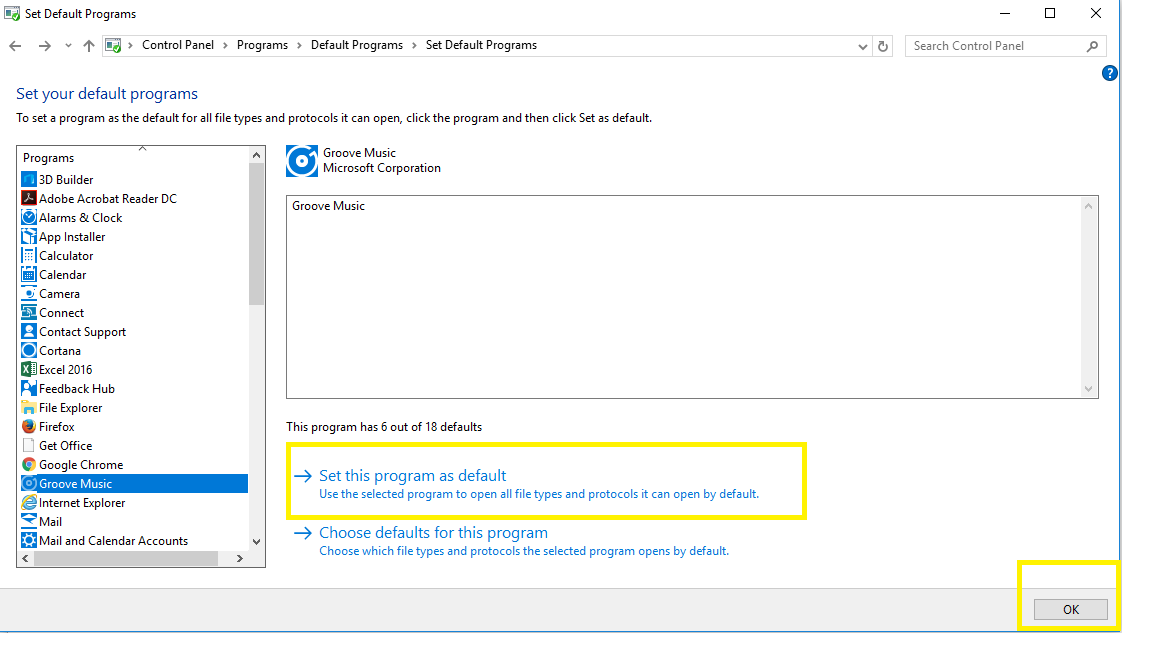Click the Connect app icon
The image size is (1152, 648).
coord(29,313)
